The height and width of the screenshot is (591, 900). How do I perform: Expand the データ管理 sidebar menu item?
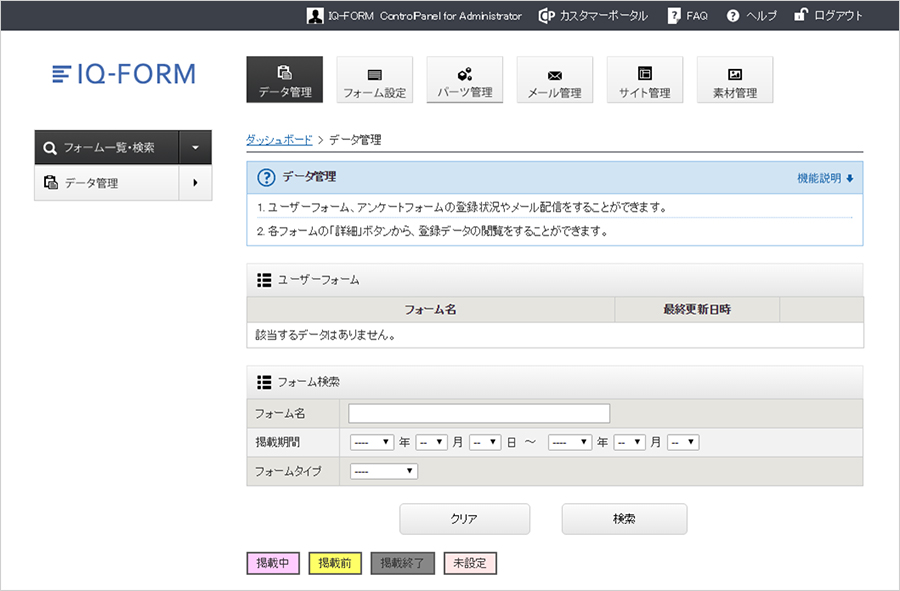(x=195, y=183)
